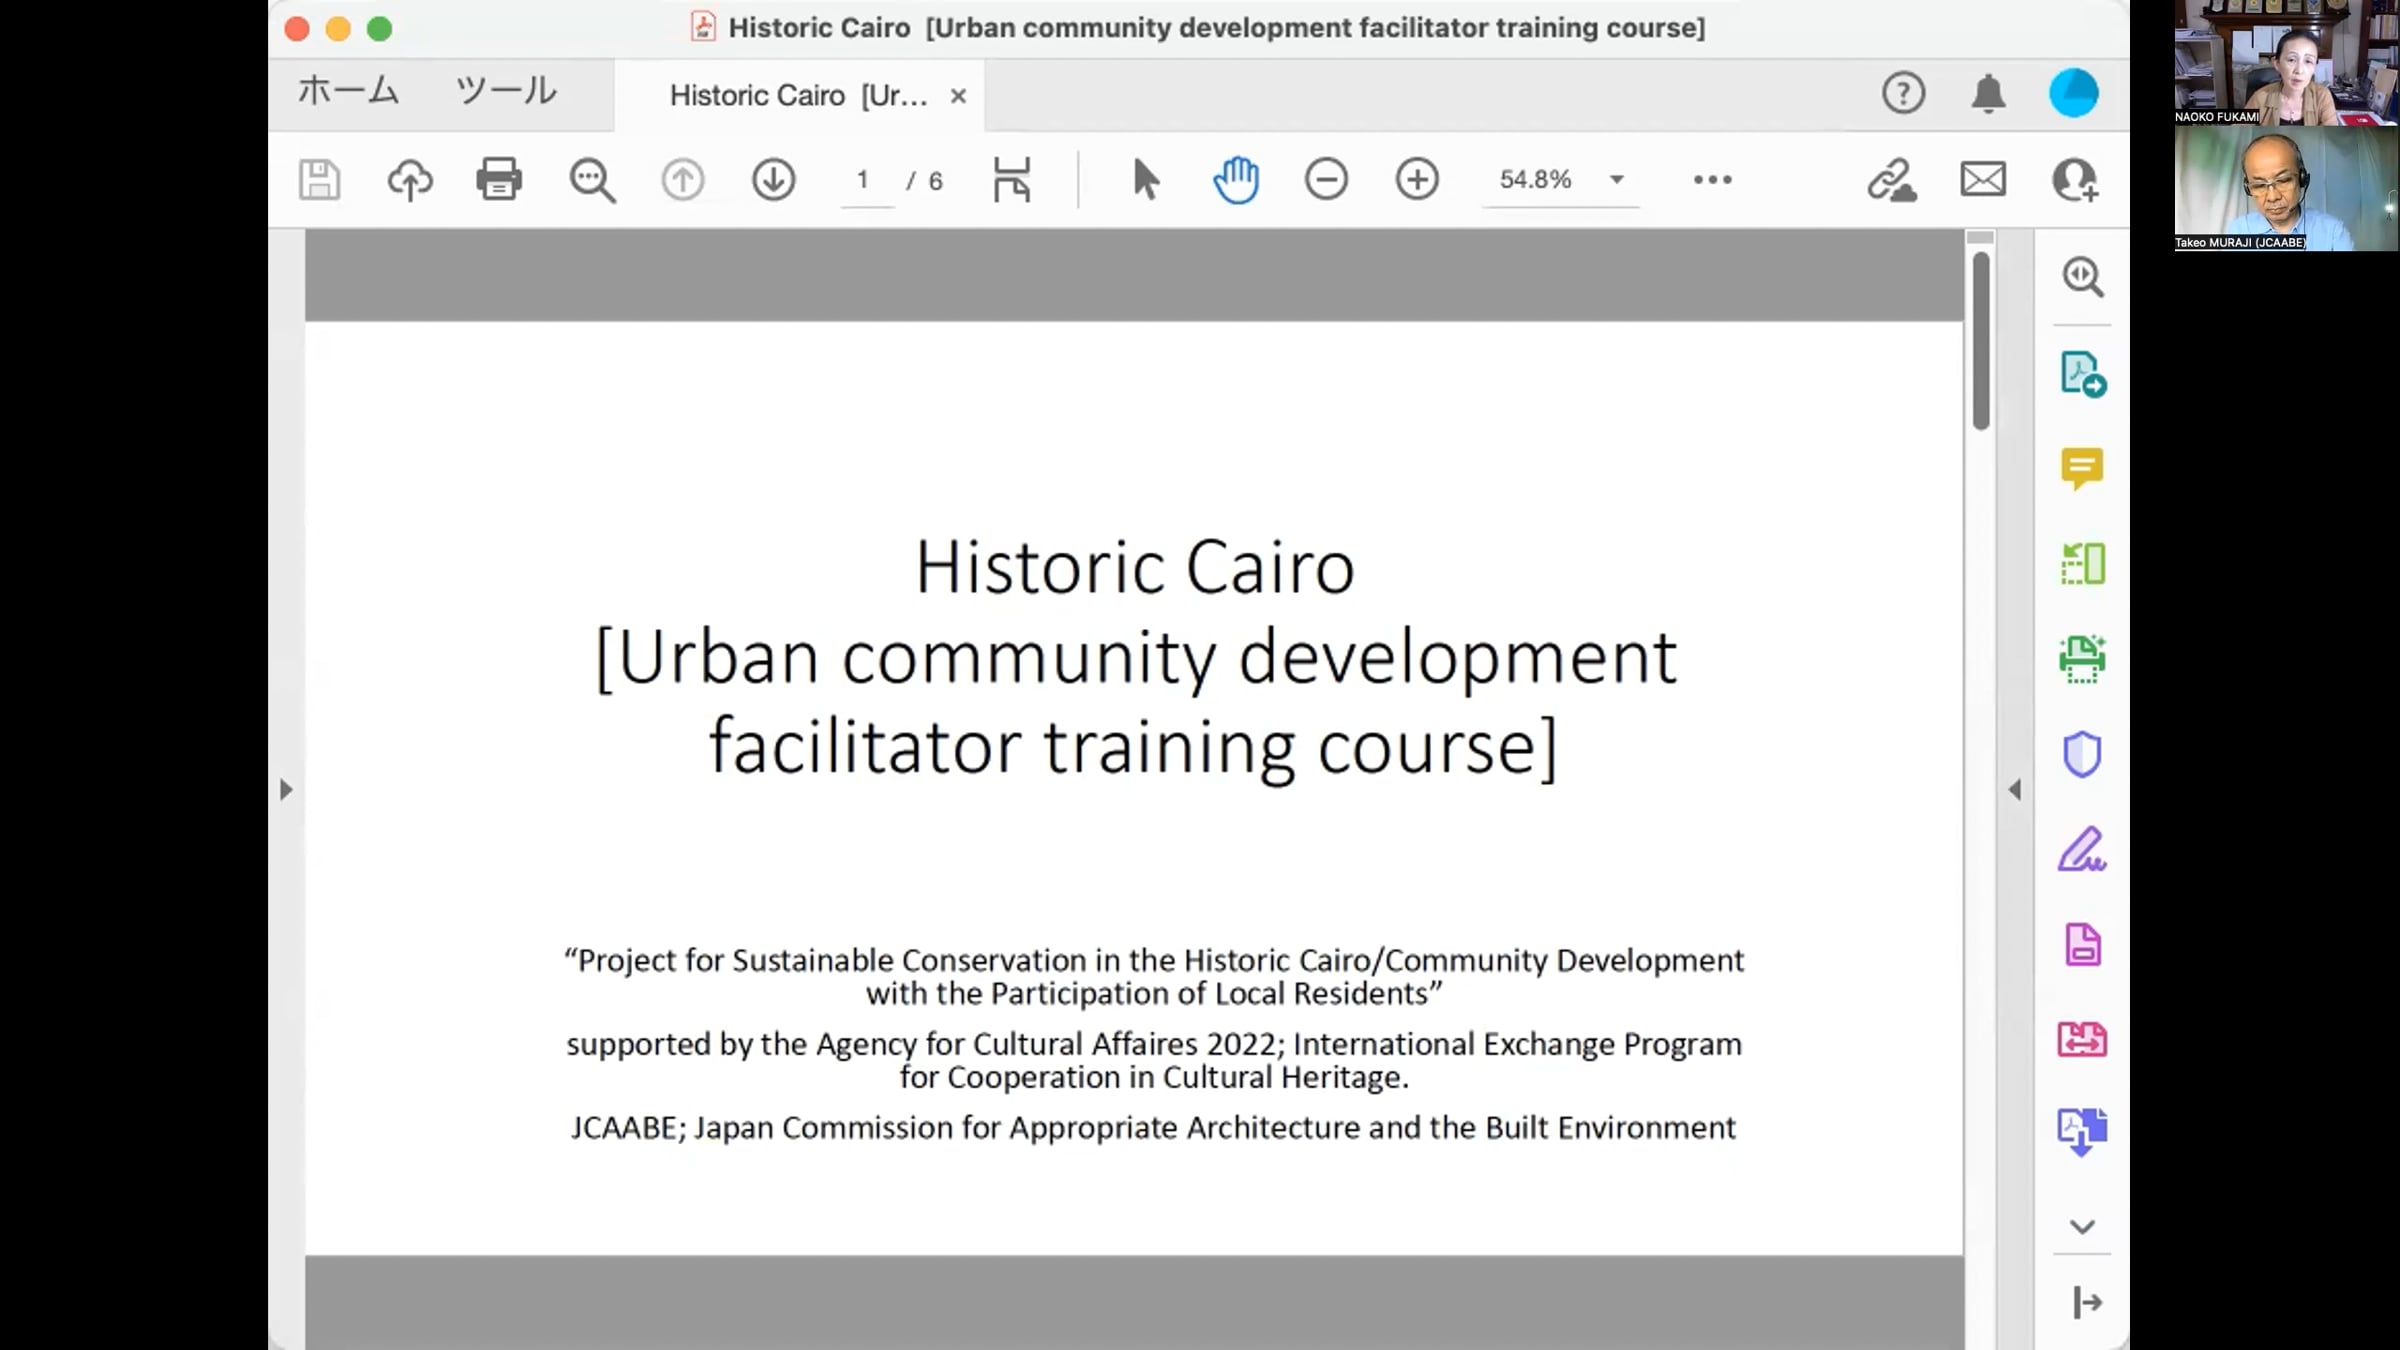Screen dimensions: 2400x1350
Task: Print the document with printer icon
Action: tap(499, 180)
